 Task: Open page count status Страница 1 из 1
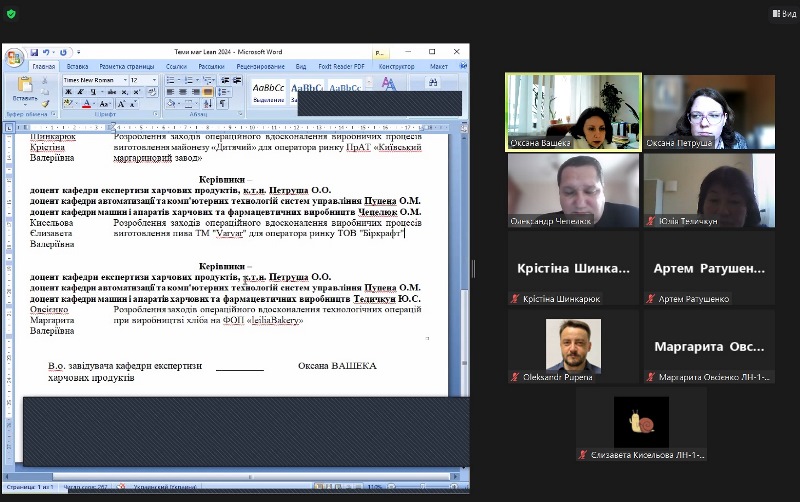point(30,487)
